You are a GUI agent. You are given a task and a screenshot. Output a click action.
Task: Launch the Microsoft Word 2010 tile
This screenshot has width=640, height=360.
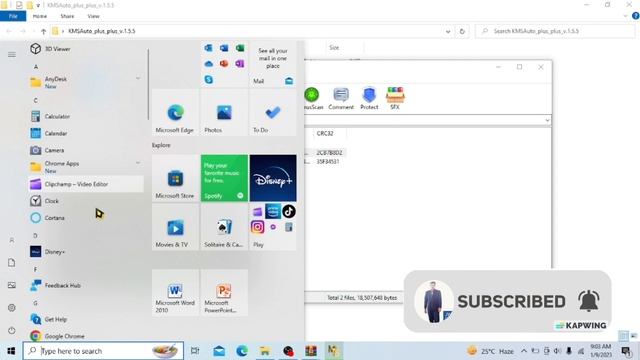(x=175, y=293)
